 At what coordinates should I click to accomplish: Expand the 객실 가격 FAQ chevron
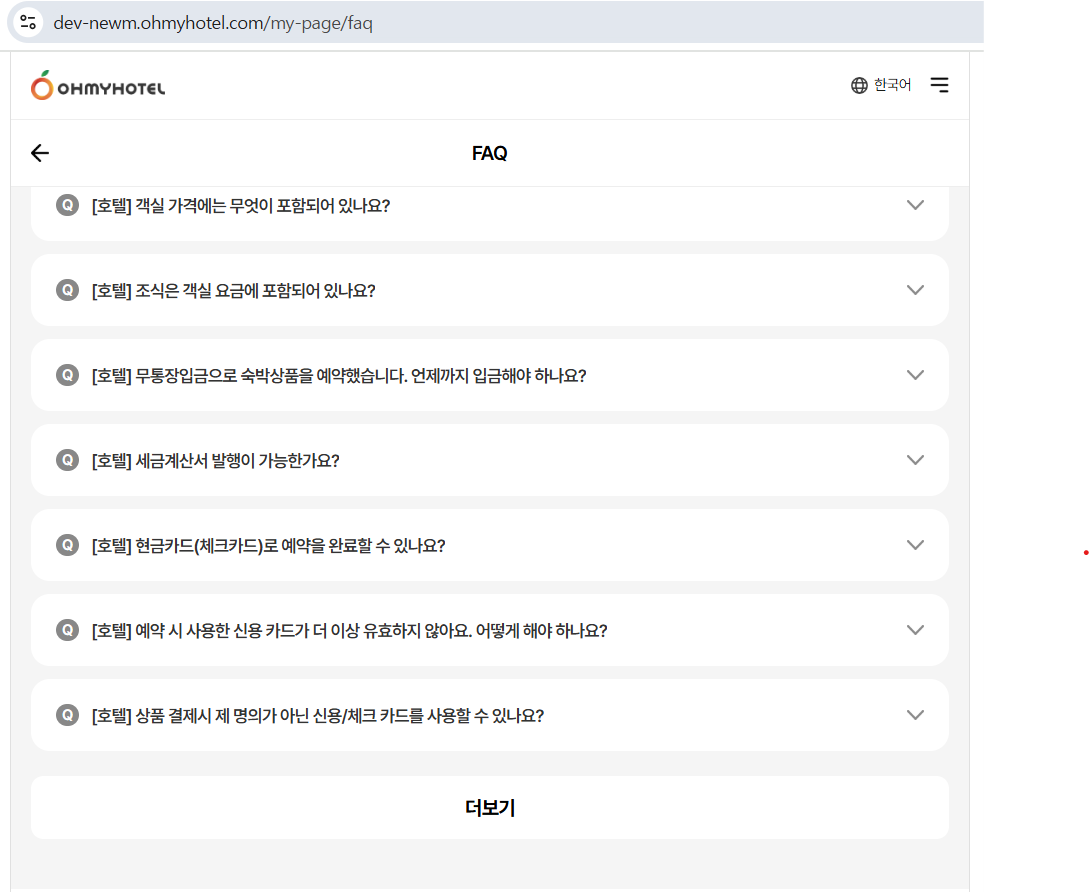[914, 205]
